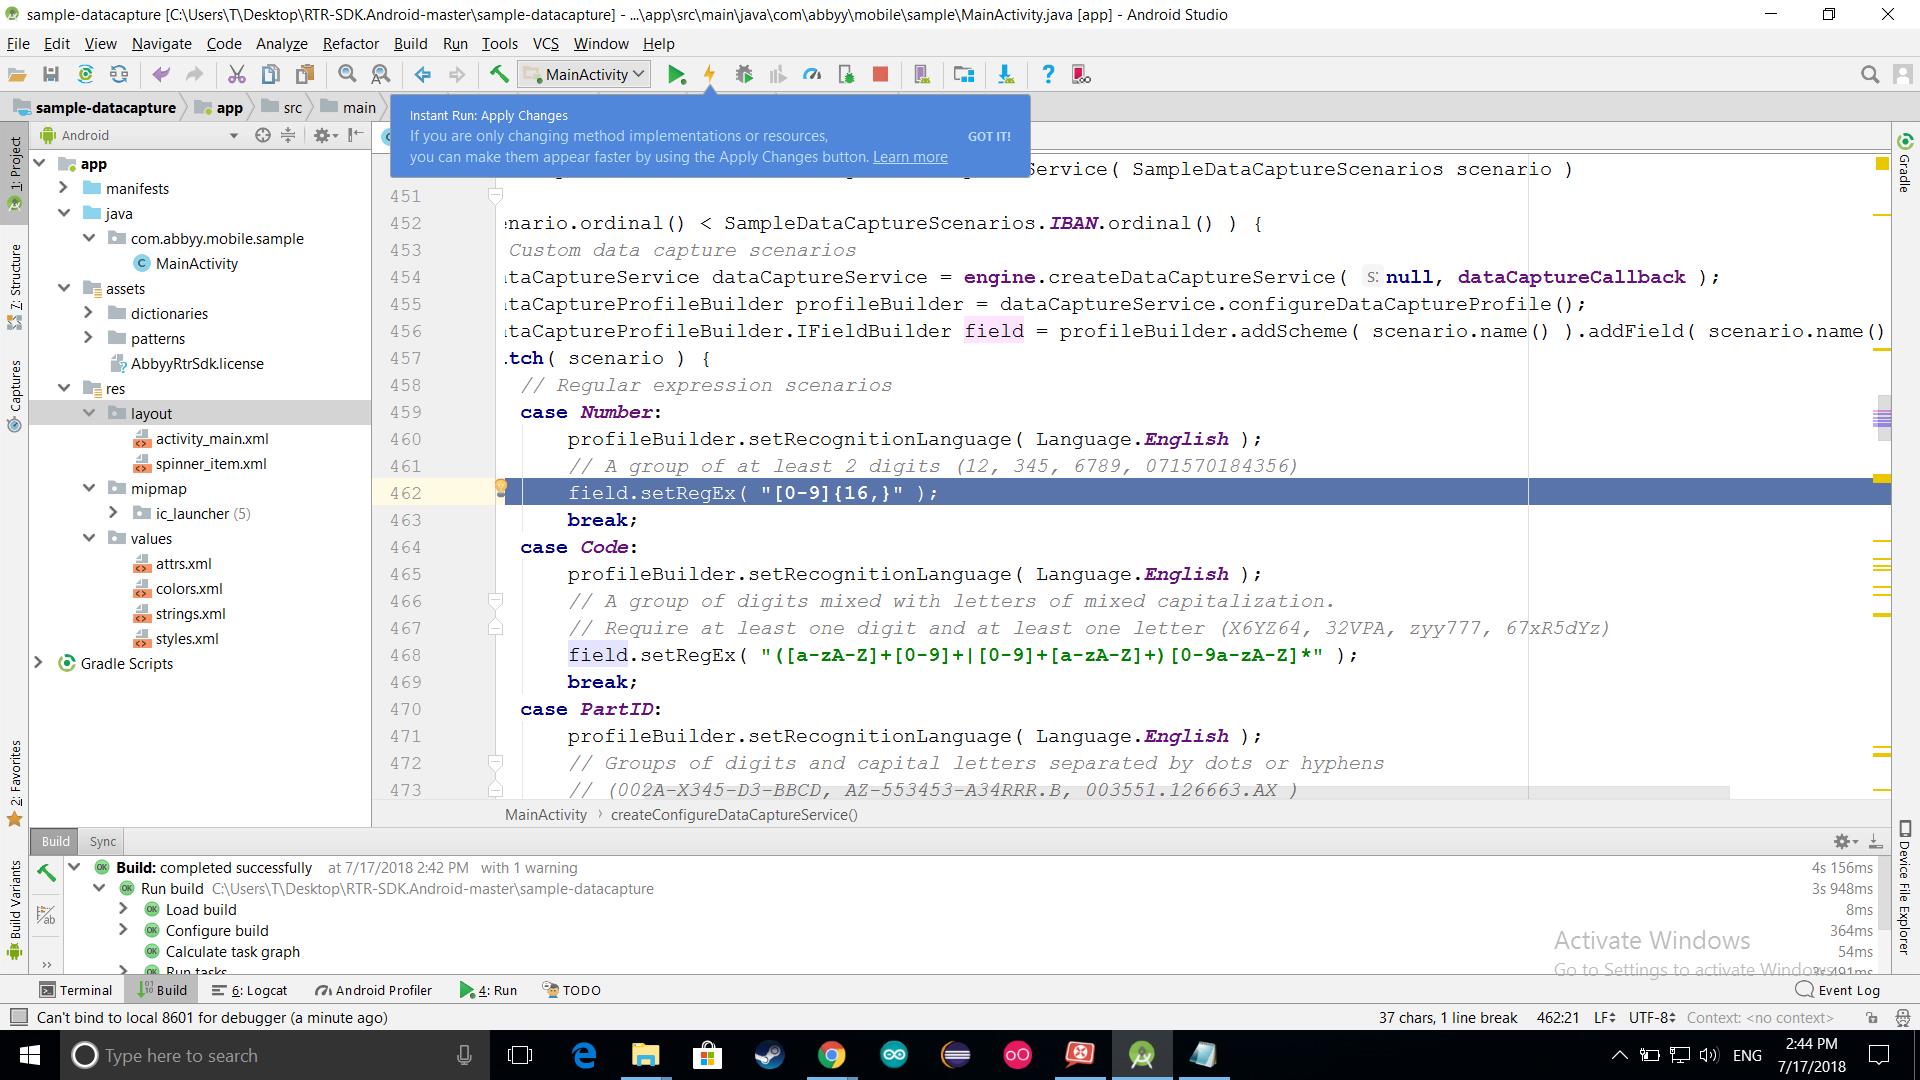The width and height of the screenshot is (1920, 1080).
Task: Click the Learn more link
Action: point(910,157)
